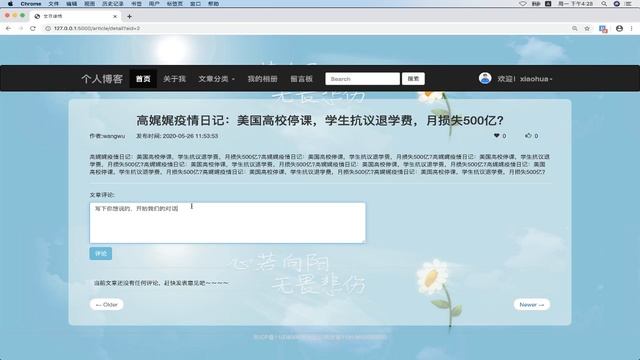Select the browser tab title
Image resolution: width=640 pixels, height=360 pixels.
click(53, 16)
